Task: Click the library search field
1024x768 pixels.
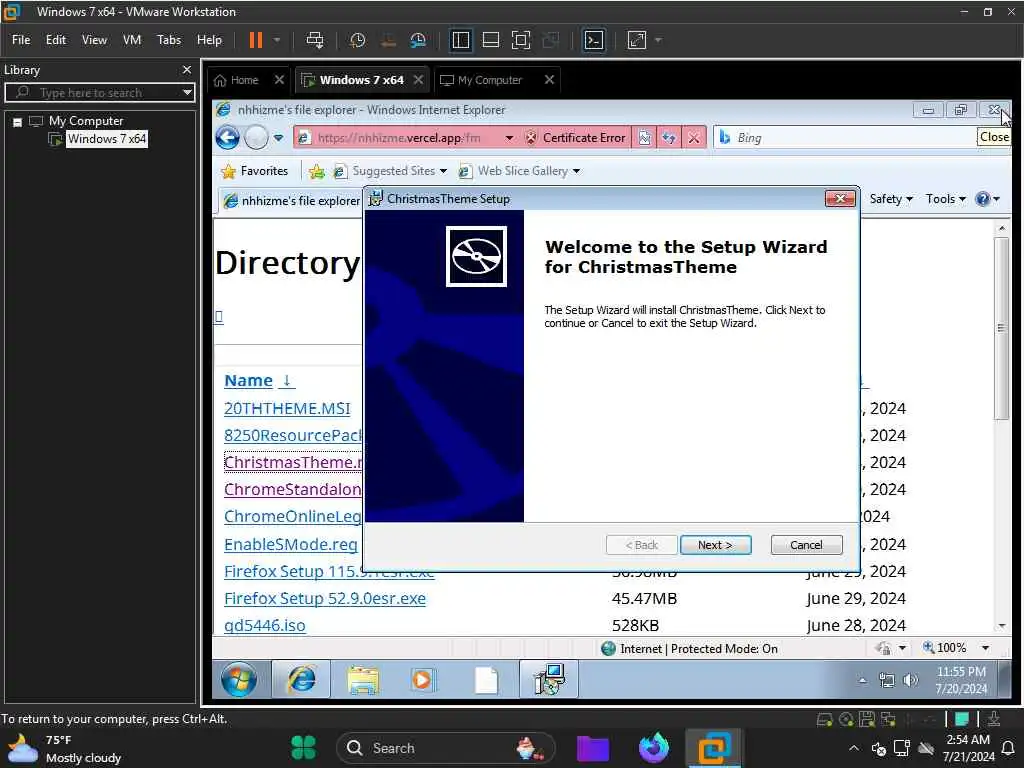Action: (x=98, y=93)
